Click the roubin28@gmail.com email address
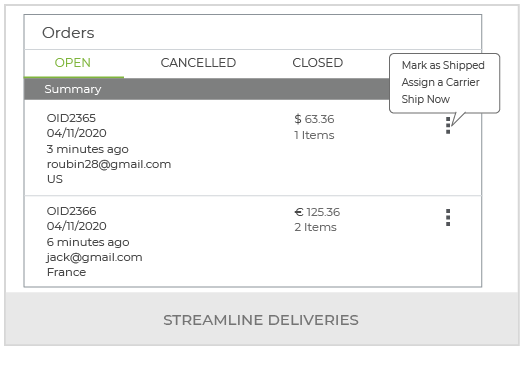 point(109,164)
